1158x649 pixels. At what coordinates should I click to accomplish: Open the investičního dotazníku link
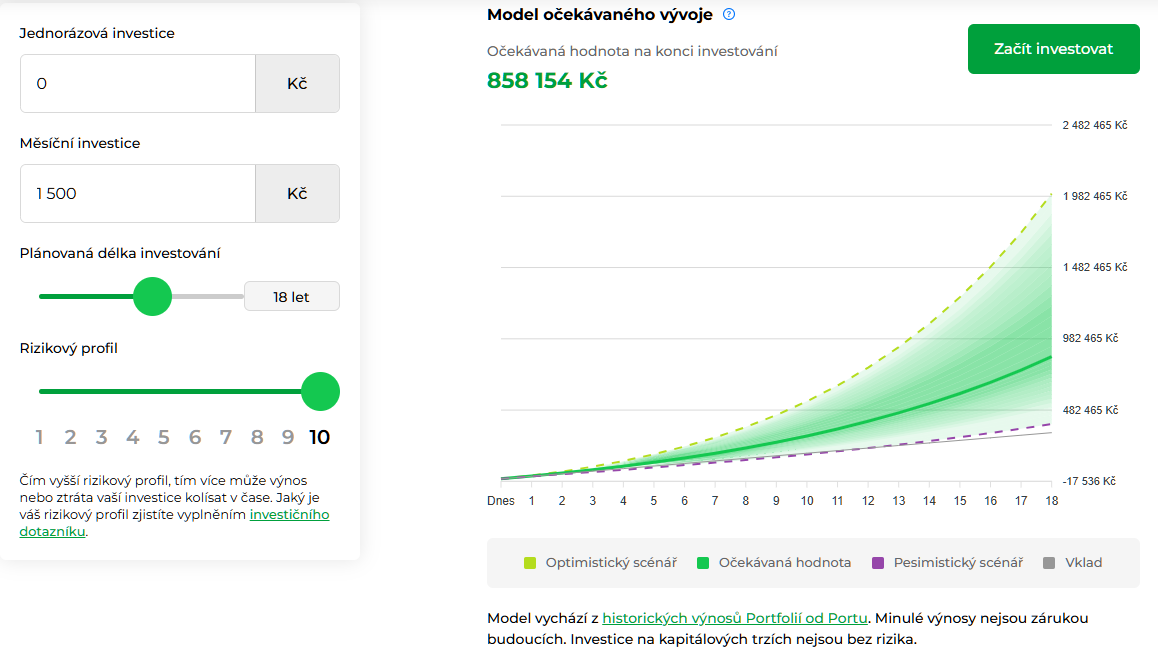[x=290, y=515]
